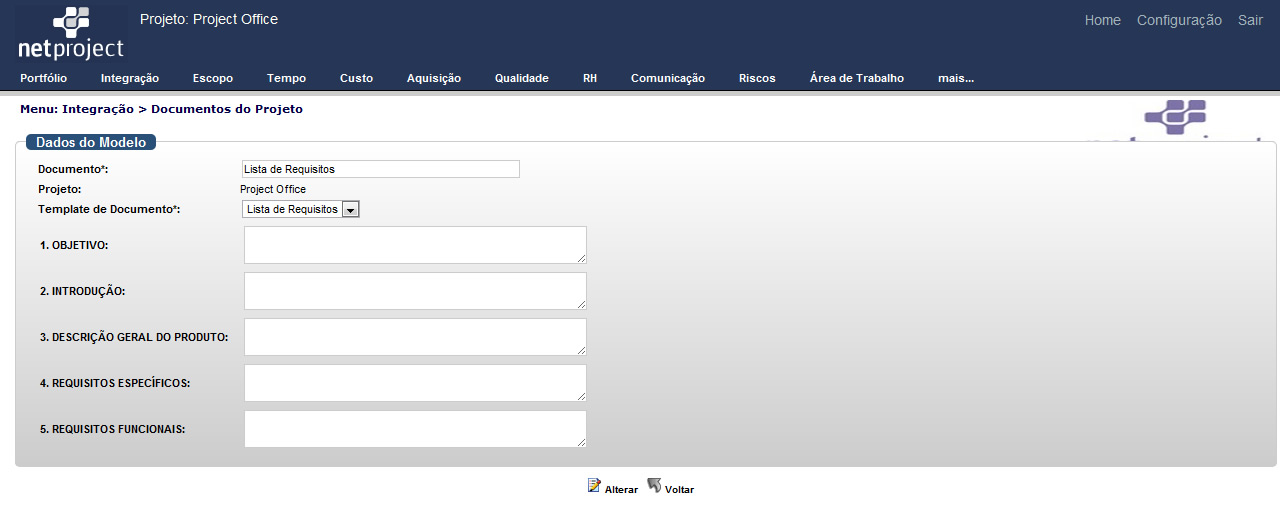
Task: Click inside the 1. OBJETIVO text area
Action: 414,245
